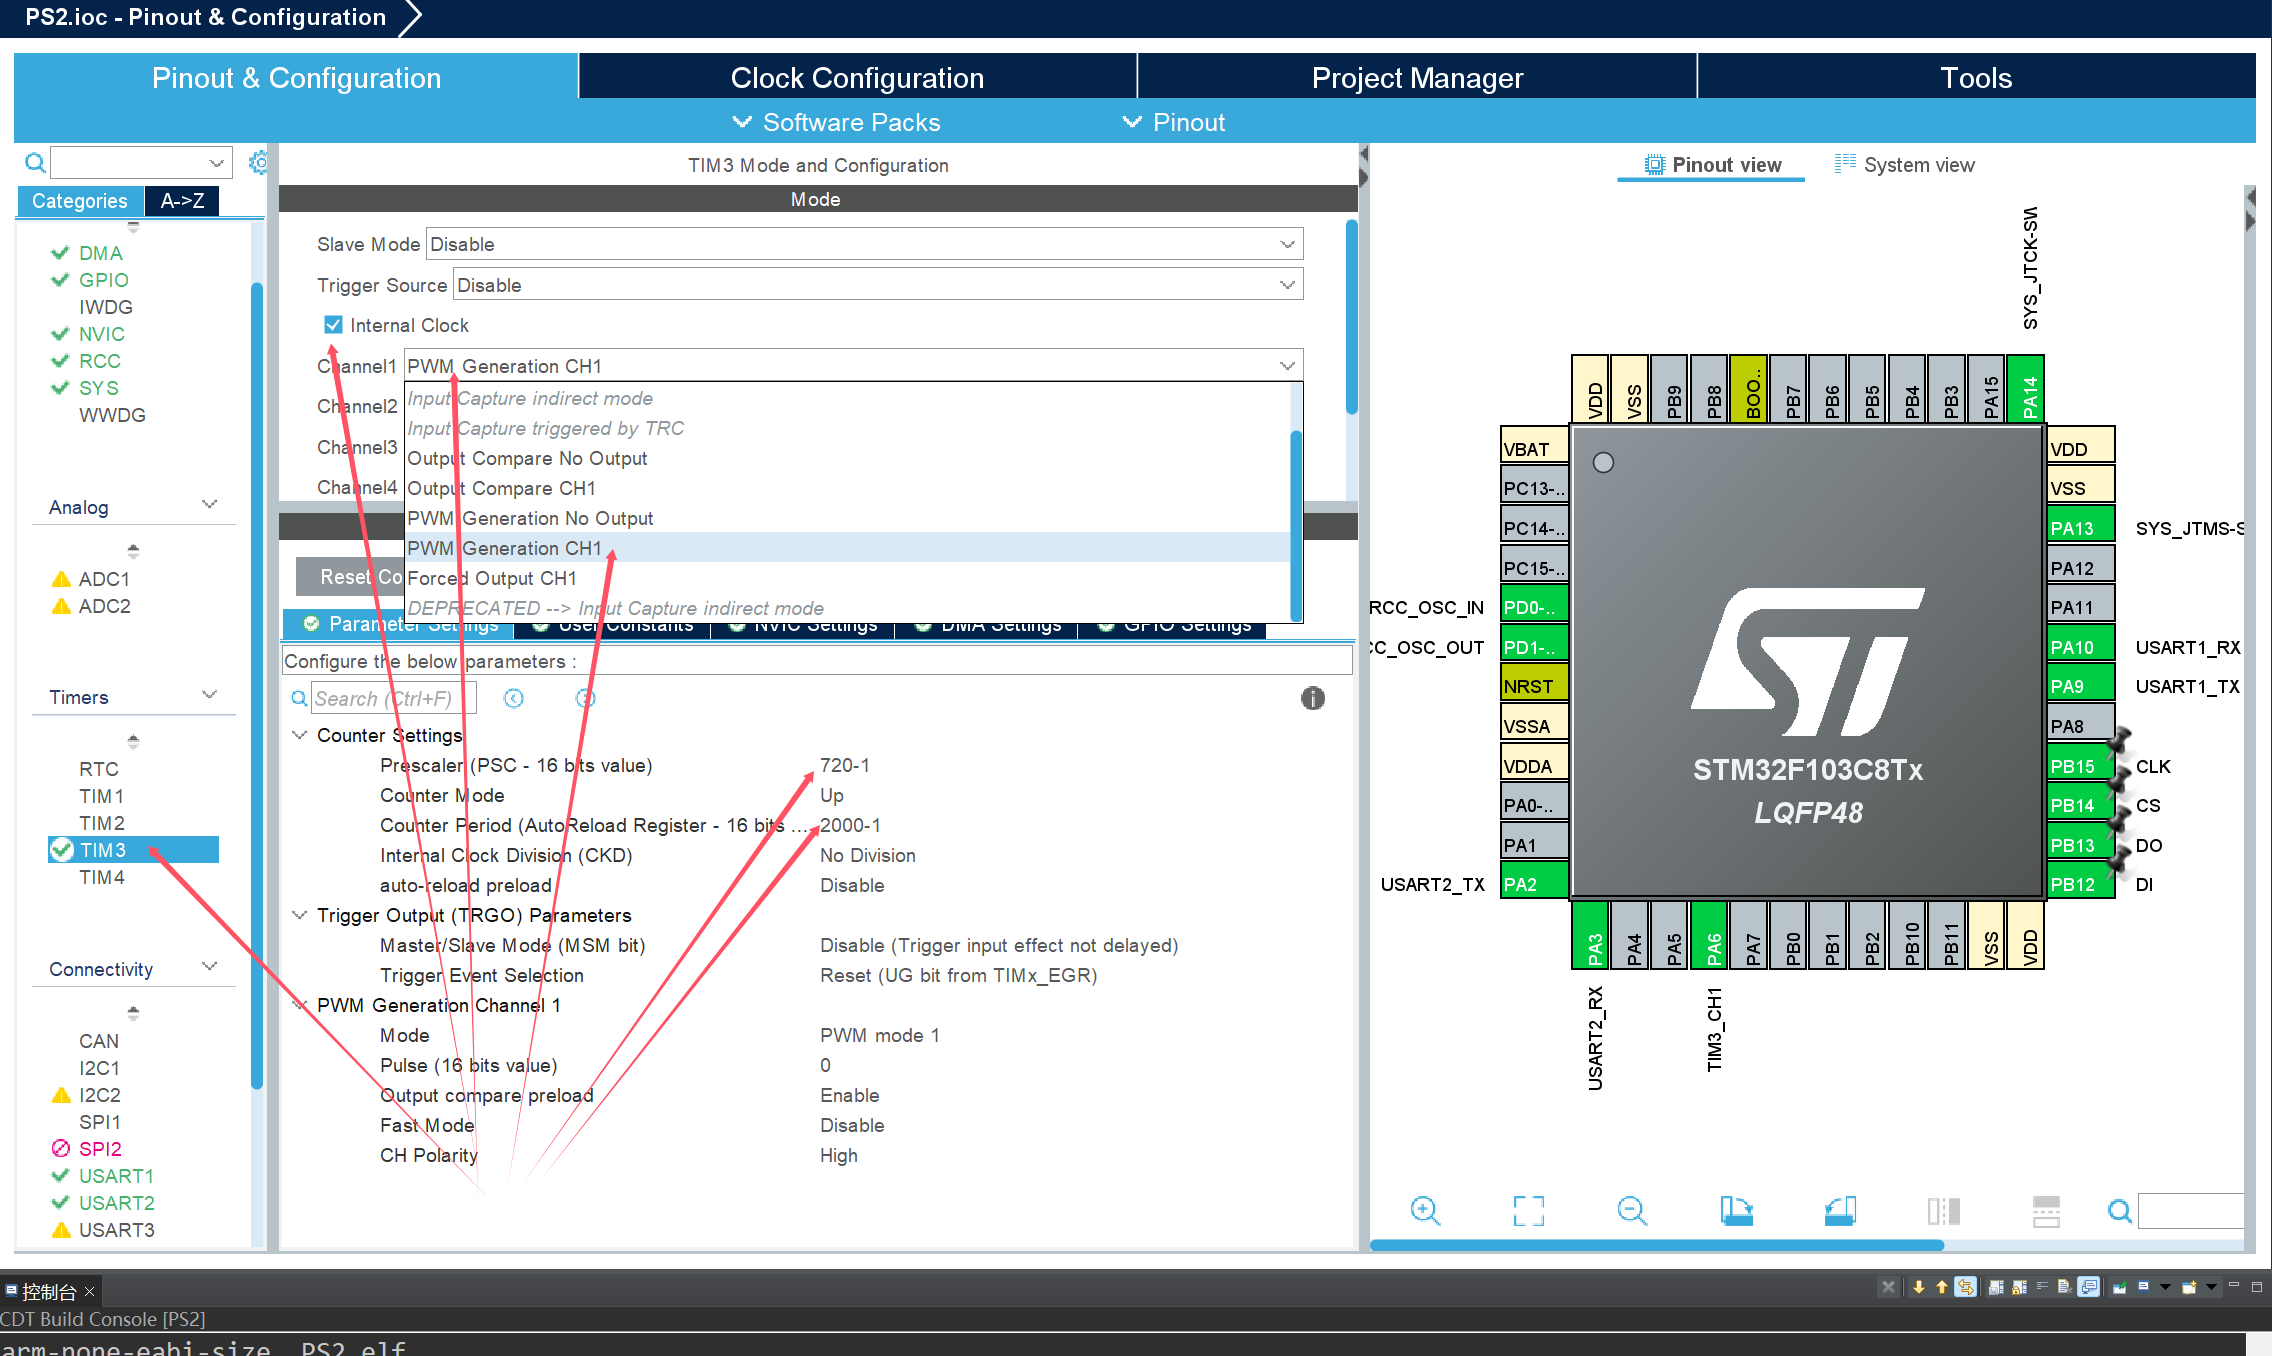The image size is (2272, 1356).
Task: Collapse the Counter Settings group
Action: pos(299,735)
